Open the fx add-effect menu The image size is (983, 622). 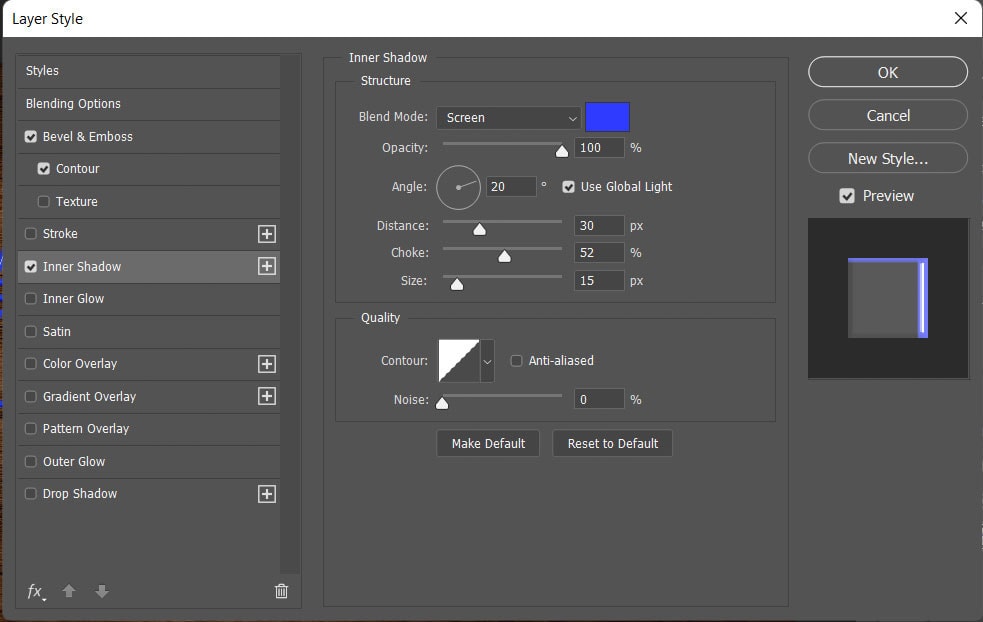coord(36,591)
